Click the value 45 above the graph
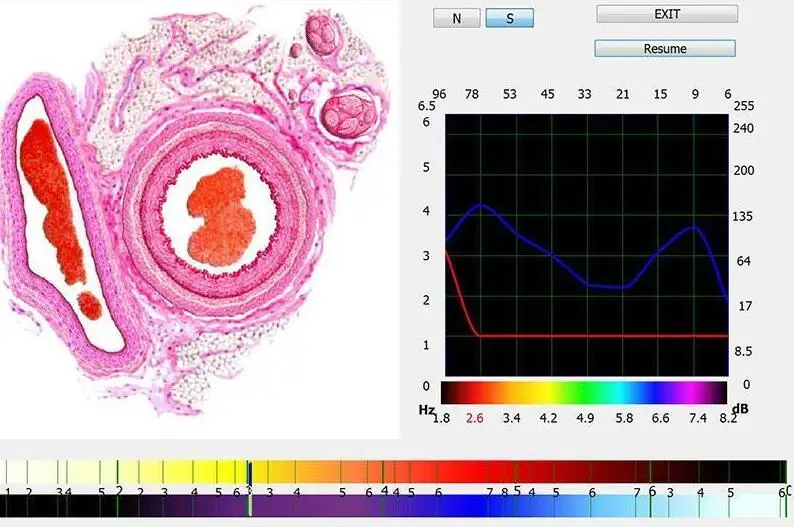This screenshot has width=794, height=527. 547,94
